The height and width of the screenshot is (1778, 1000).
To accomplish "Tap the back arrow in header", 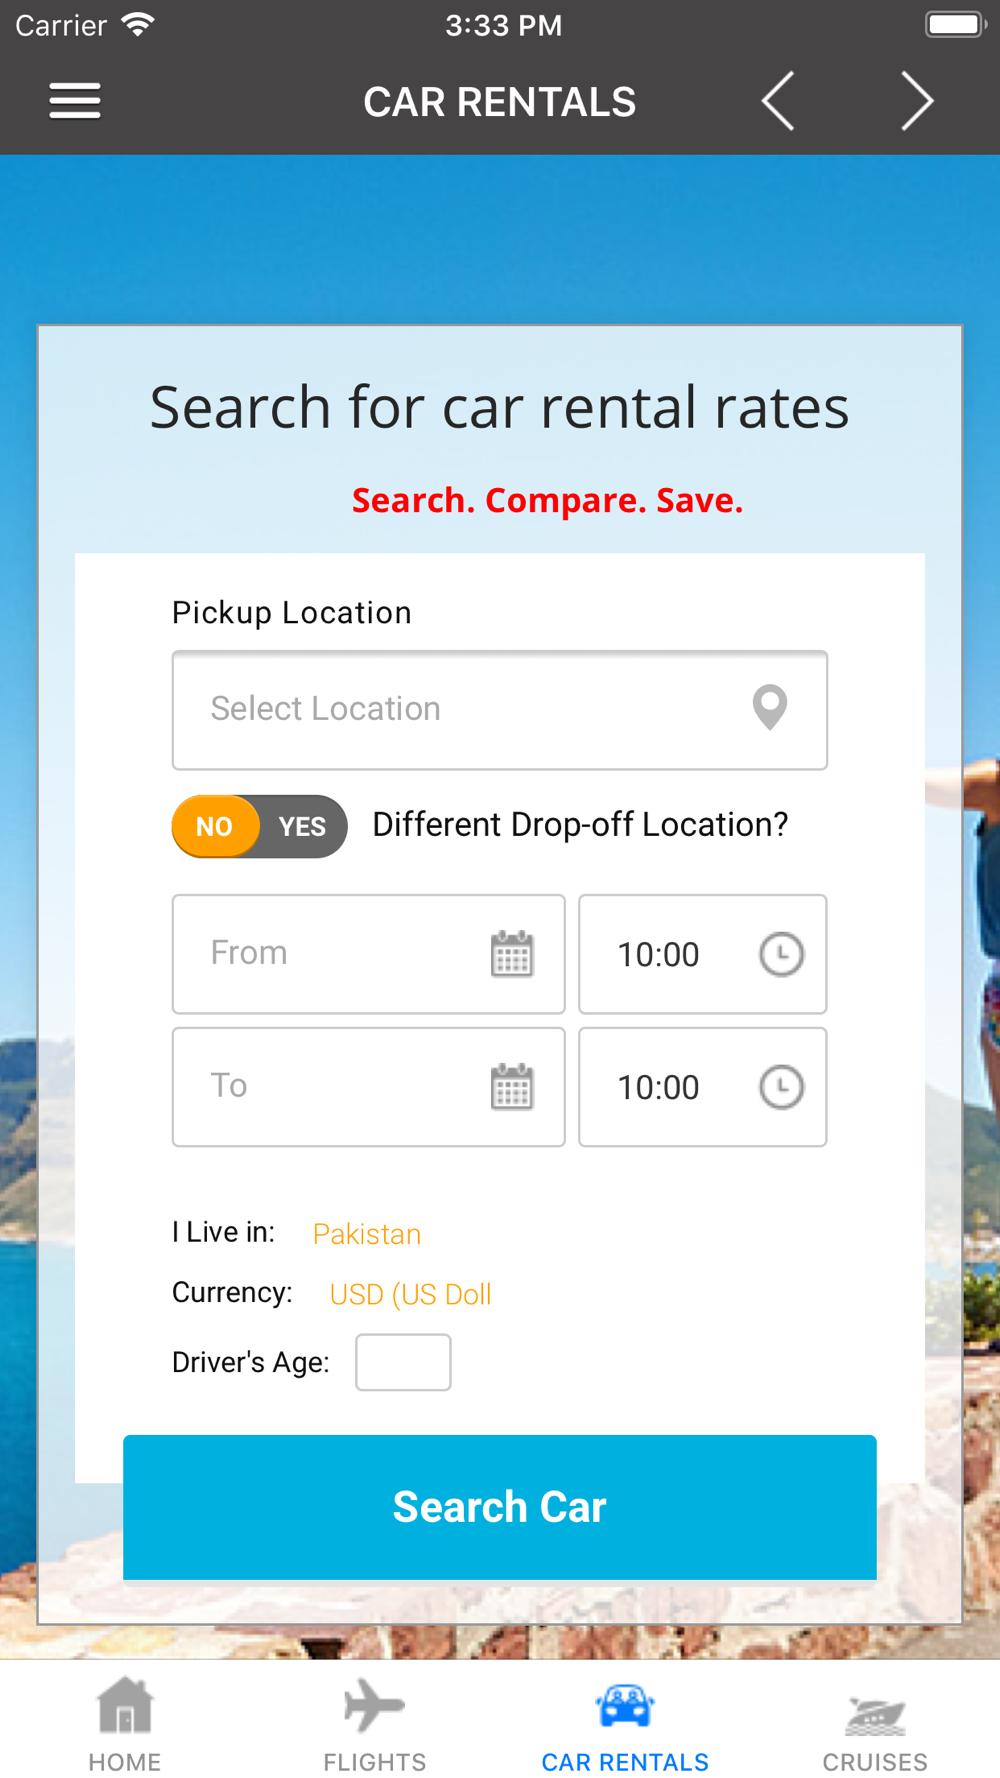I will click(x=778, y=101).
